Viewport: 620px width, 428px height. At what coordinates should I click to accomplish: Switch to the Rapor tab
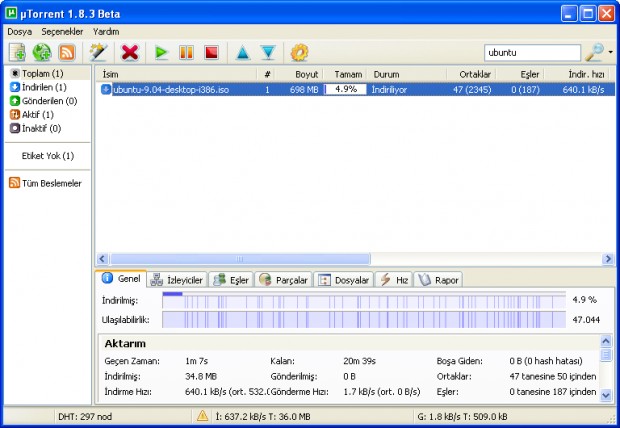coord(438,280)
